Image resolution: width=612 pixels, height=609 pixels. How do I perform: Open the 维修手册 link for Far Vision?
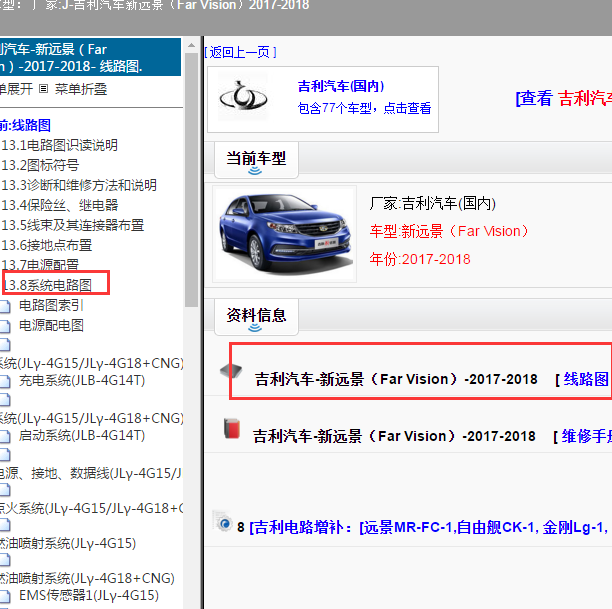587,436
